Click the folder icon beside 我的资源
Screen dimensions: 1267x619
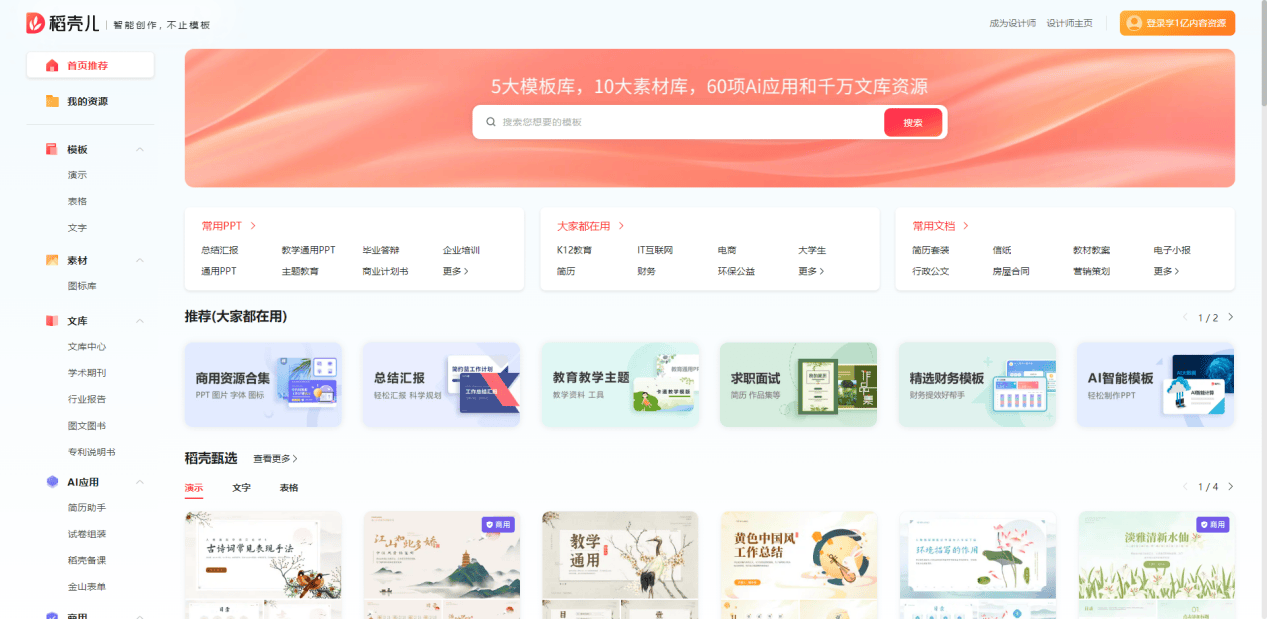[52, 101]
